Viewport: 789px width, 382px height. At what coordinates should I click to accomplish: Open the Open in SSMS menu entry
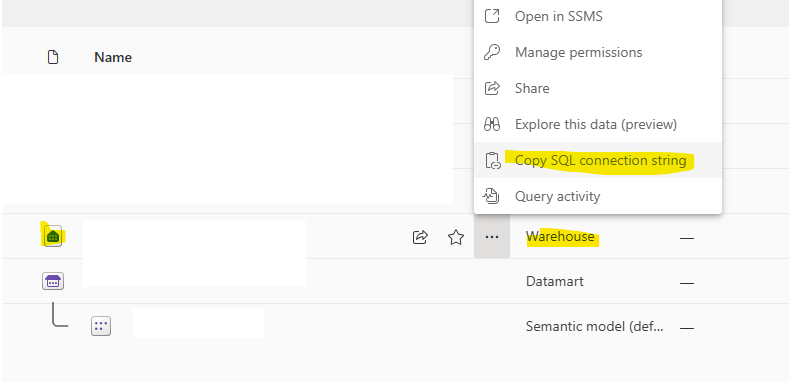point(598,17)
